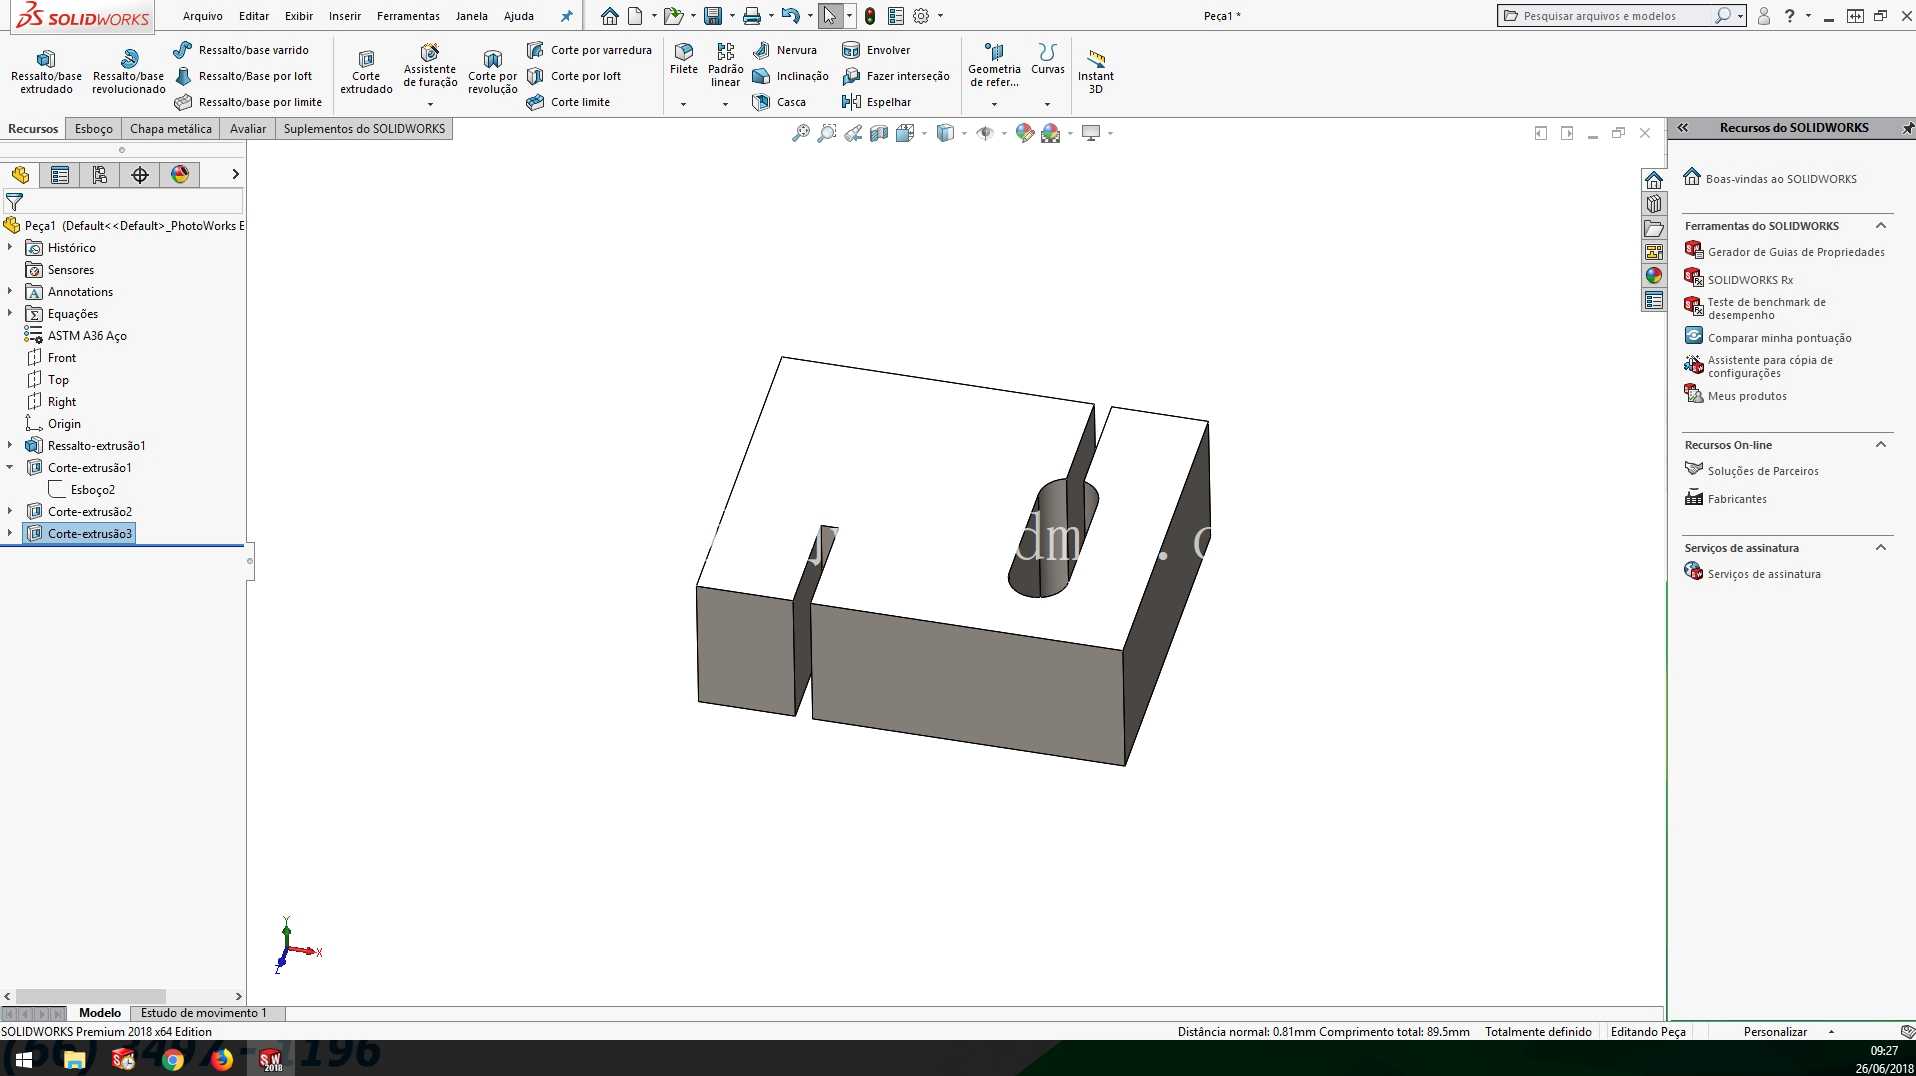Switch to the Avaliar tab

click(x=248, y=129)
